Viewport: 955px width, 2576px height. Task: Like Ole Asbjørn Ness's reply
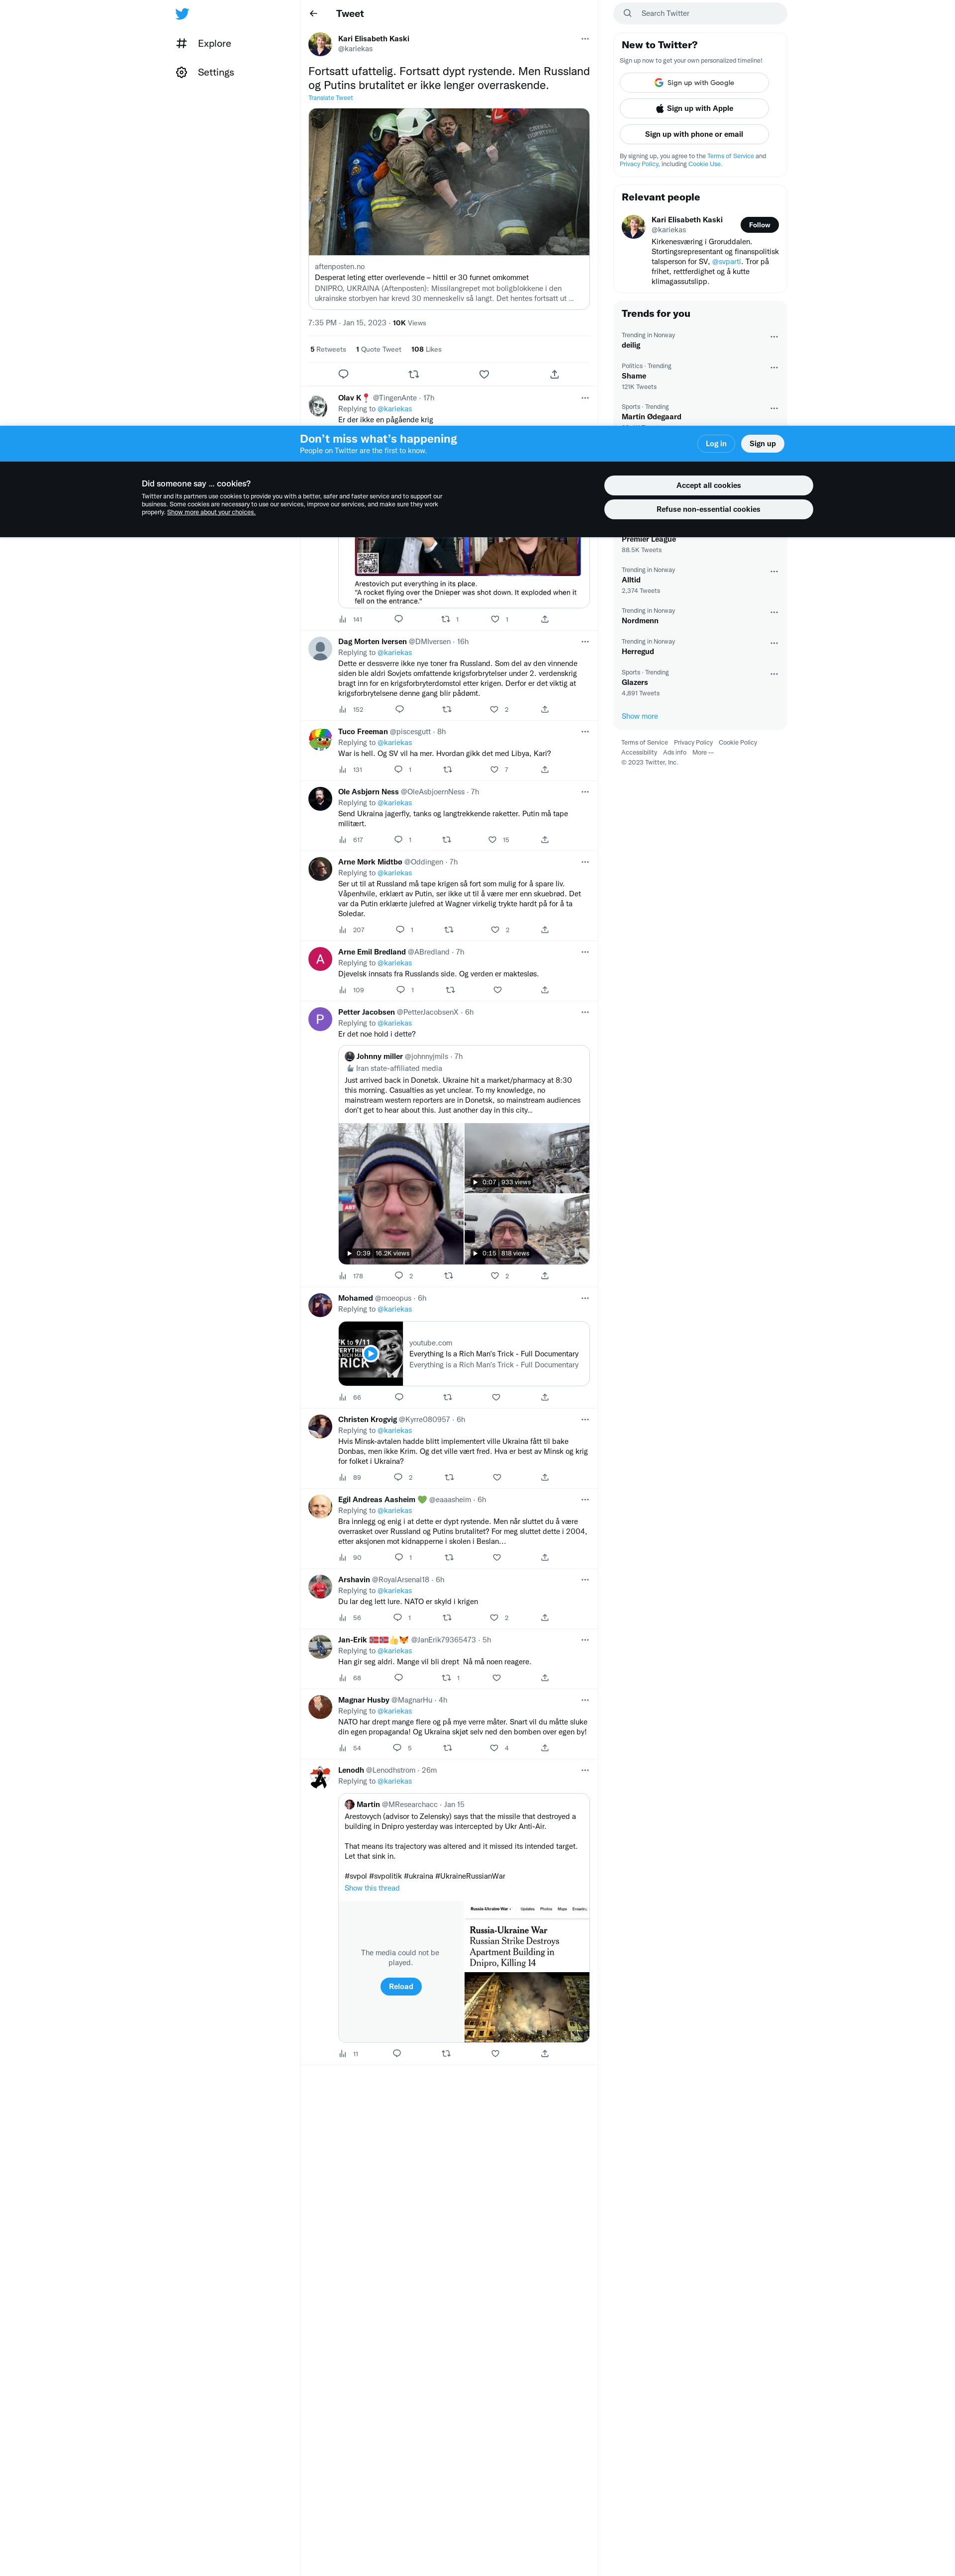[492, 840]
